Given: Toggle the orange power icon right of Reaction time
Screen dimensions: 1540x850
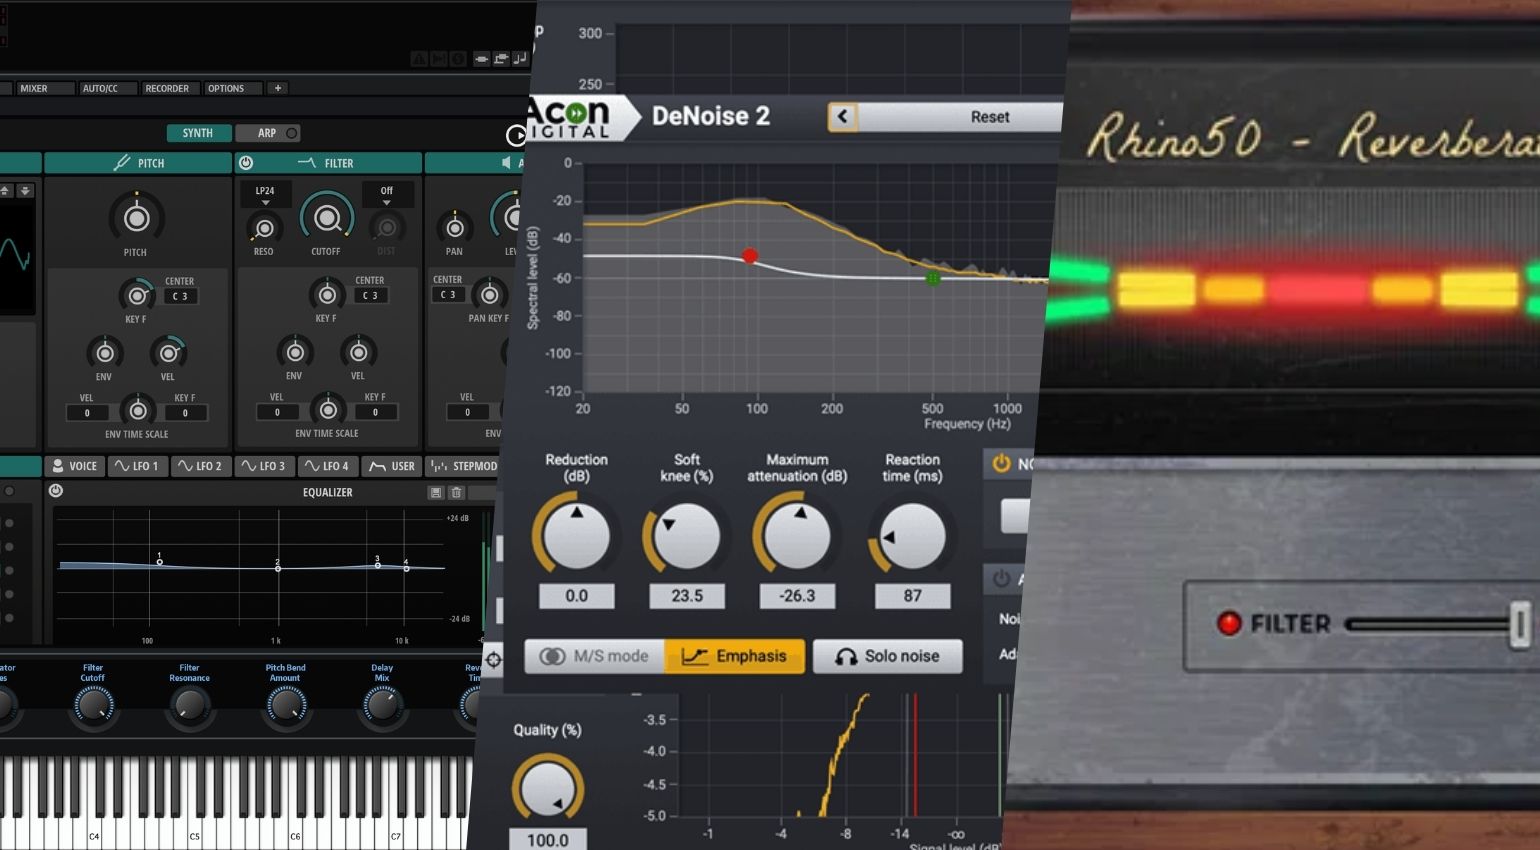Looking at the screenshot, I should (1001, 463).
